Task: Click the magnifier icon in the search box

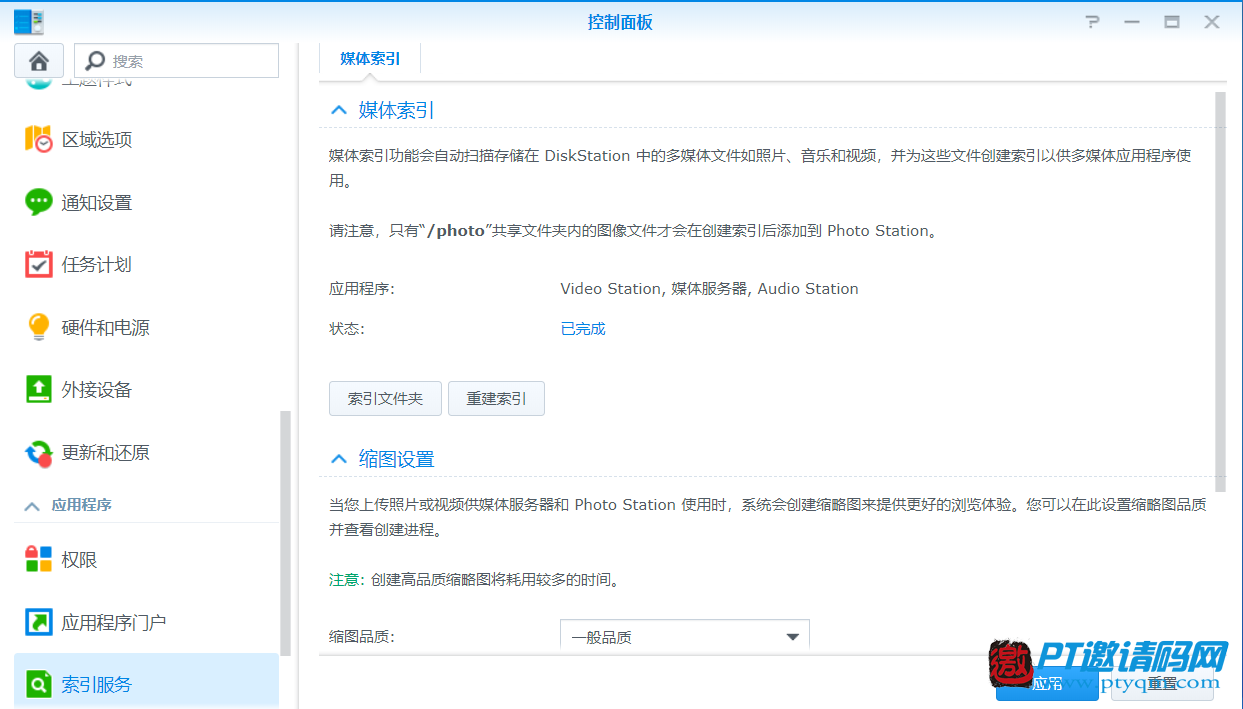Action: click(96, 61)
